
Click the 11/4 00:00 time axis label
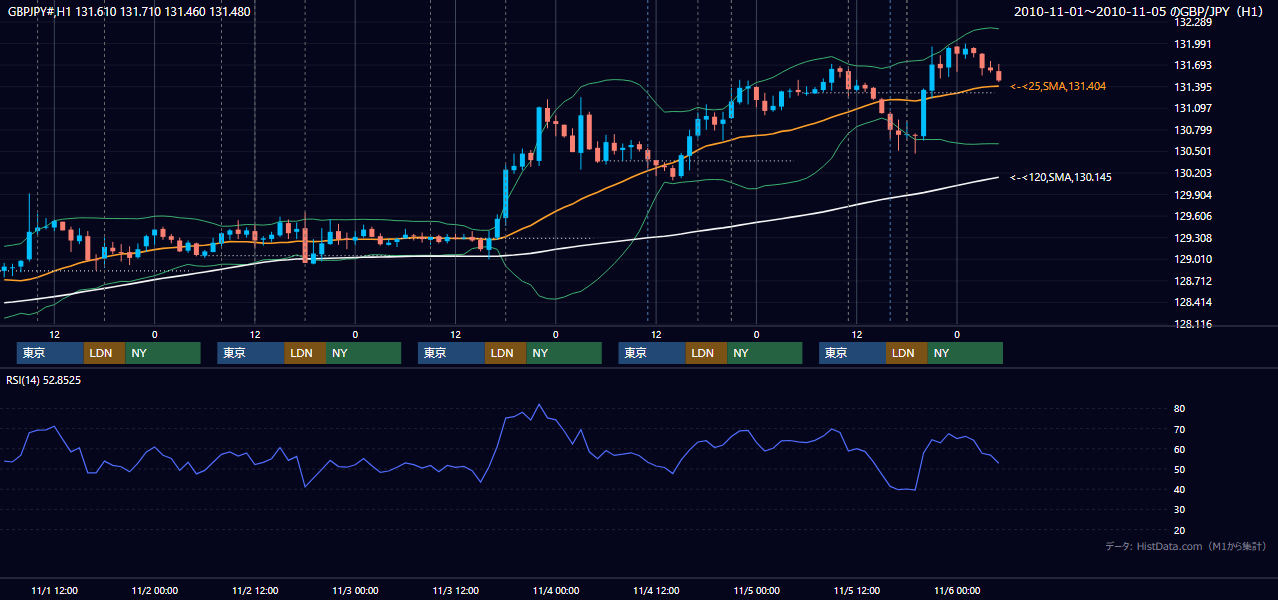(x=556, y=590)
